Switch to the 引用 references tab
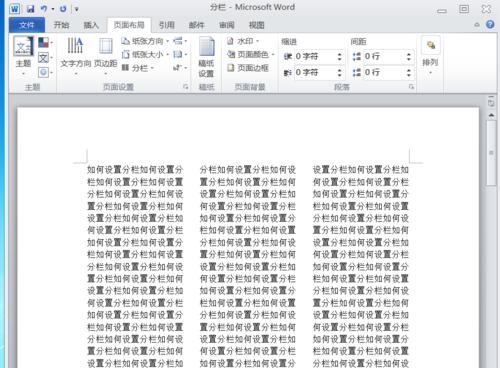500x368 pixels. coord(167,25)
